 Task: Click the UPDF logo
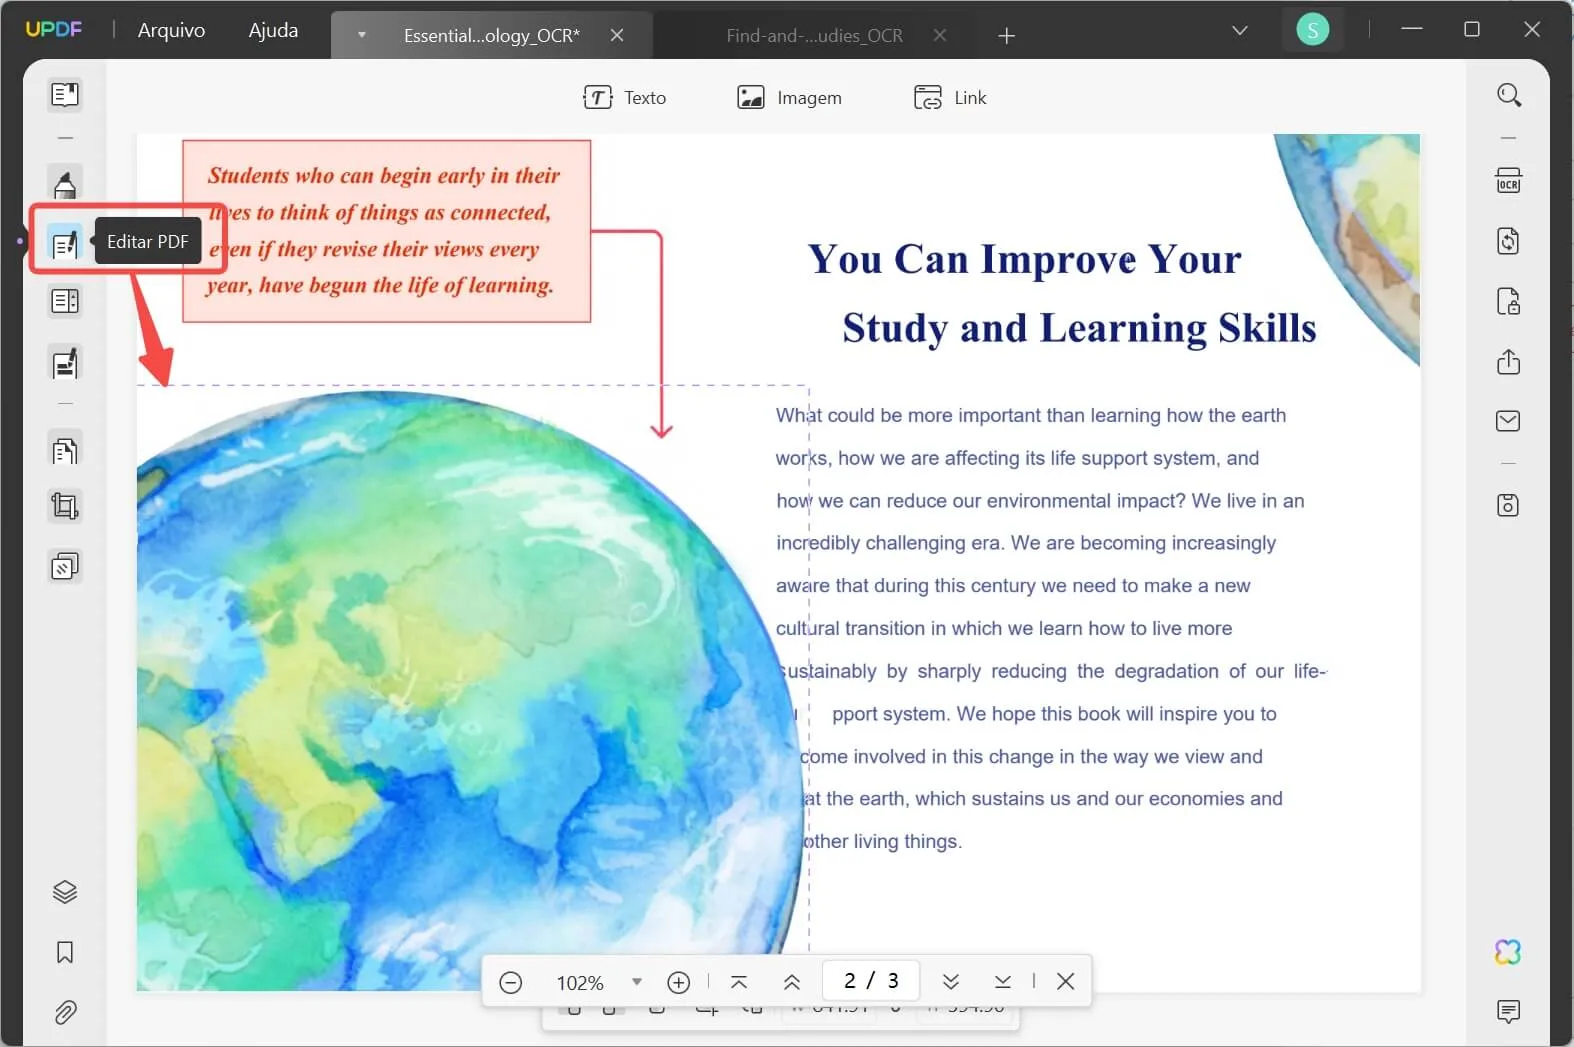54,29
